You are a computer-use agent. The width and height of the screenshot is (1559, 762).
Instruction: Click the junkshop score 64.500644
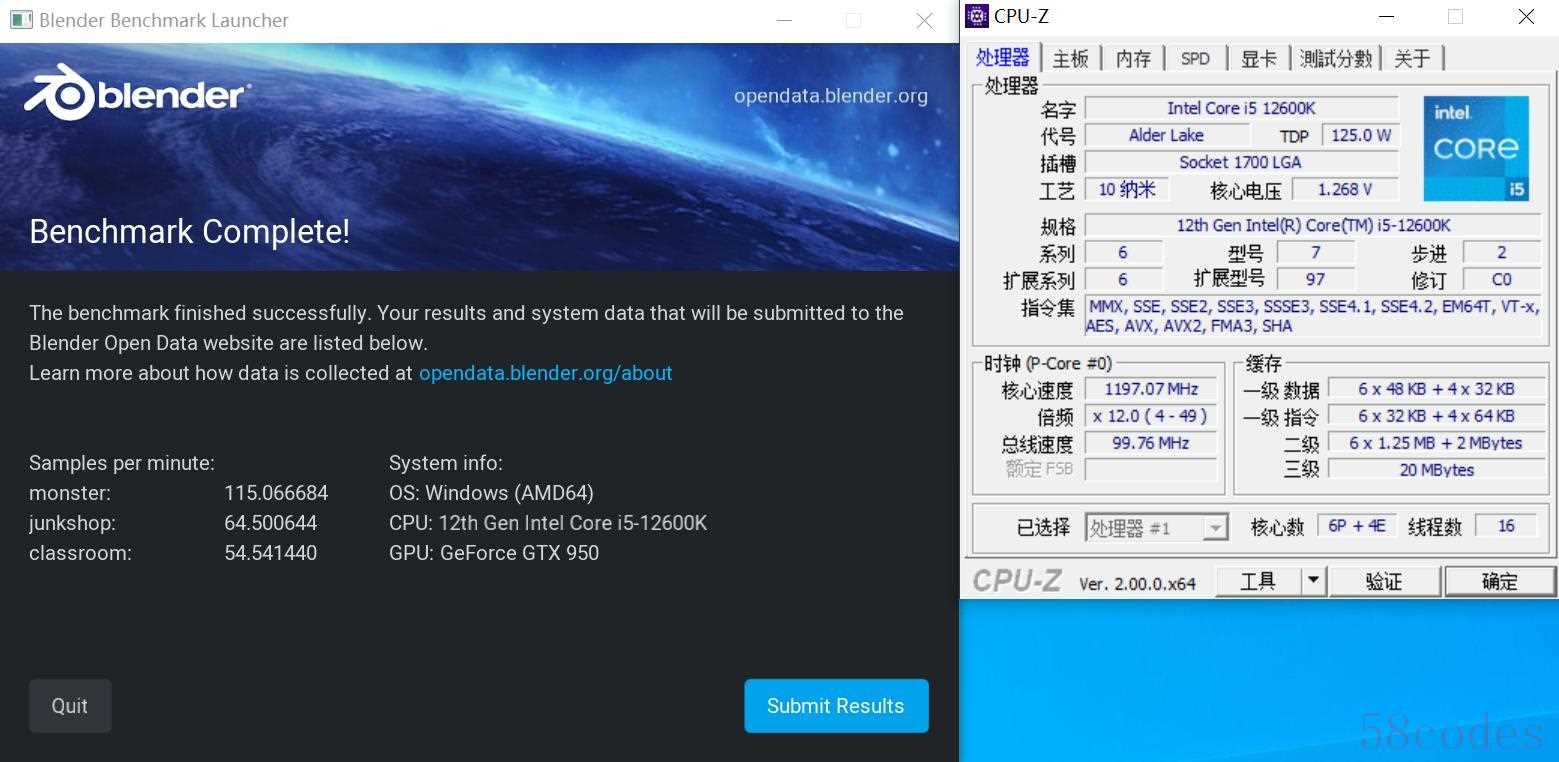pyautogui.click(x=271, y=523)
